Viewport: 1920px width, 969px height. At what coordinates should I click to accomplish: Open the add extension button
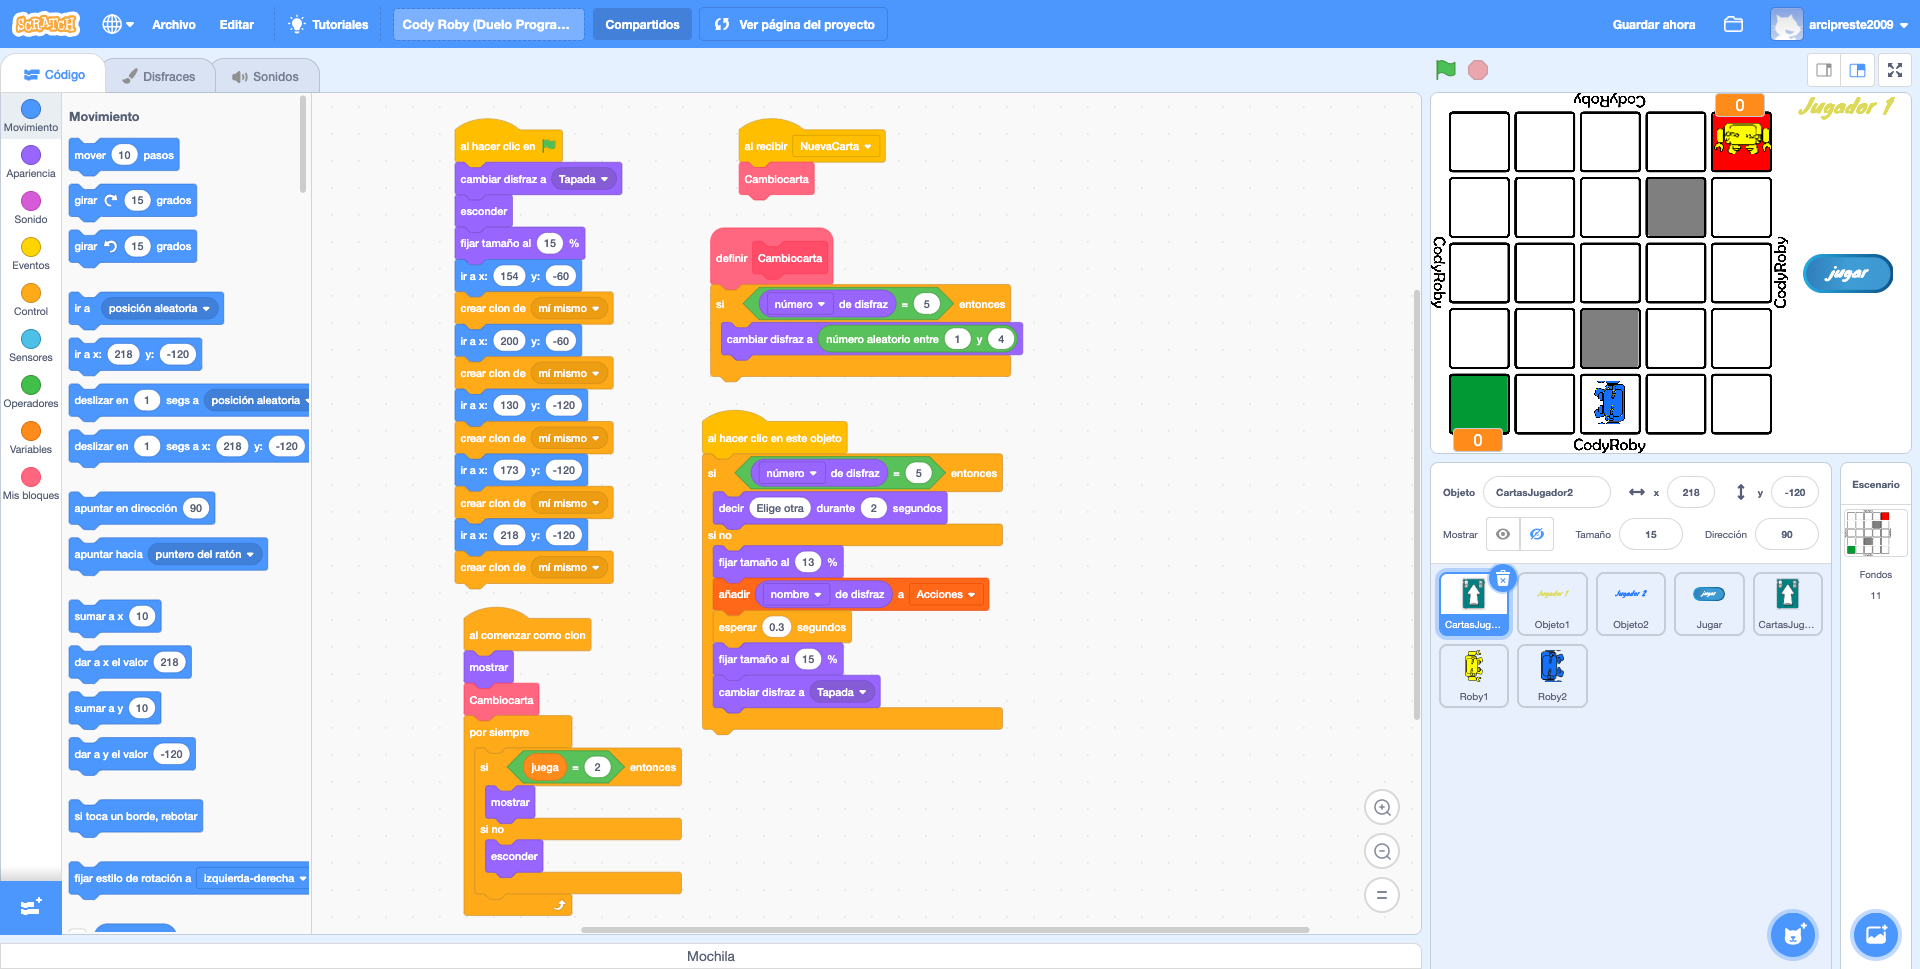[x=30, y=907]
